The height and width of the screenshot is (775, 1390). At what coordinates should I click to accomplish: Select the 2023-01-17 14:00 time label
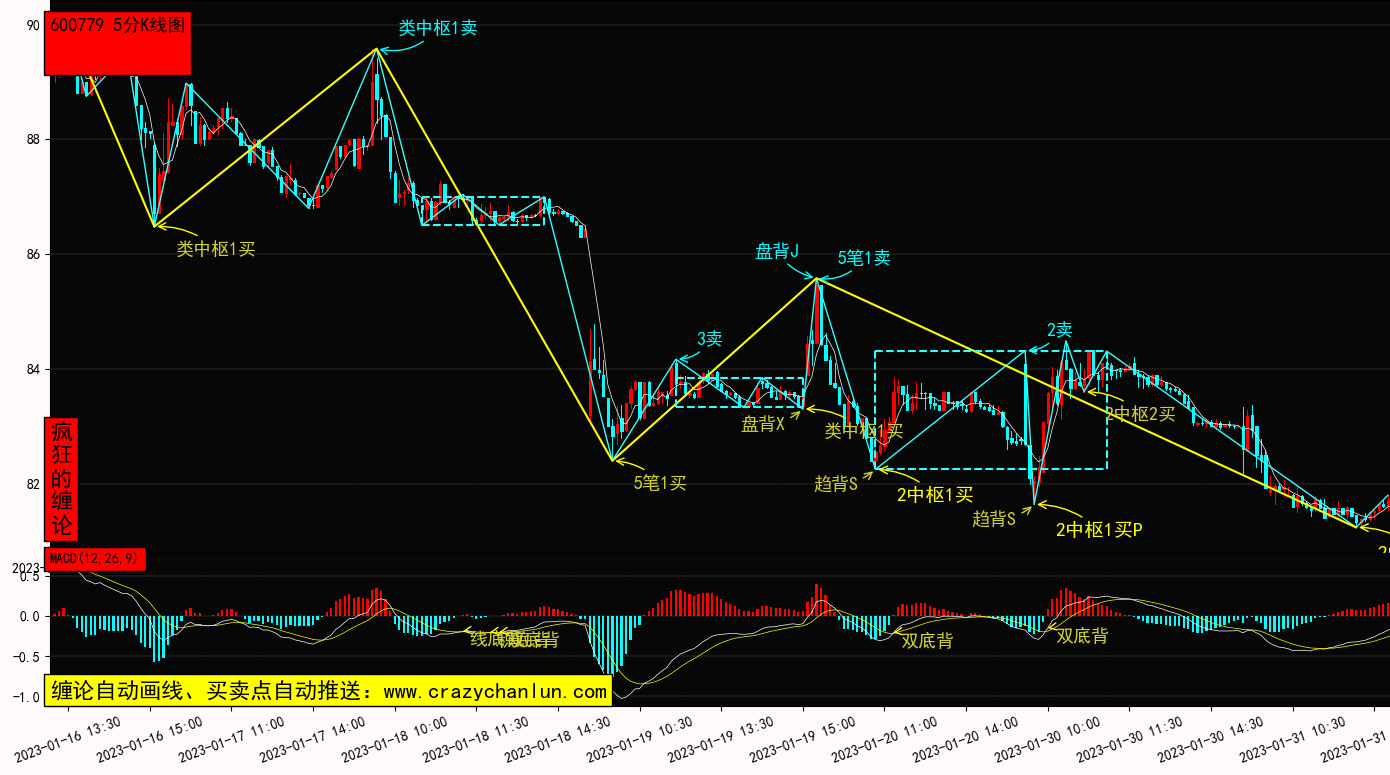coord(313,738)
